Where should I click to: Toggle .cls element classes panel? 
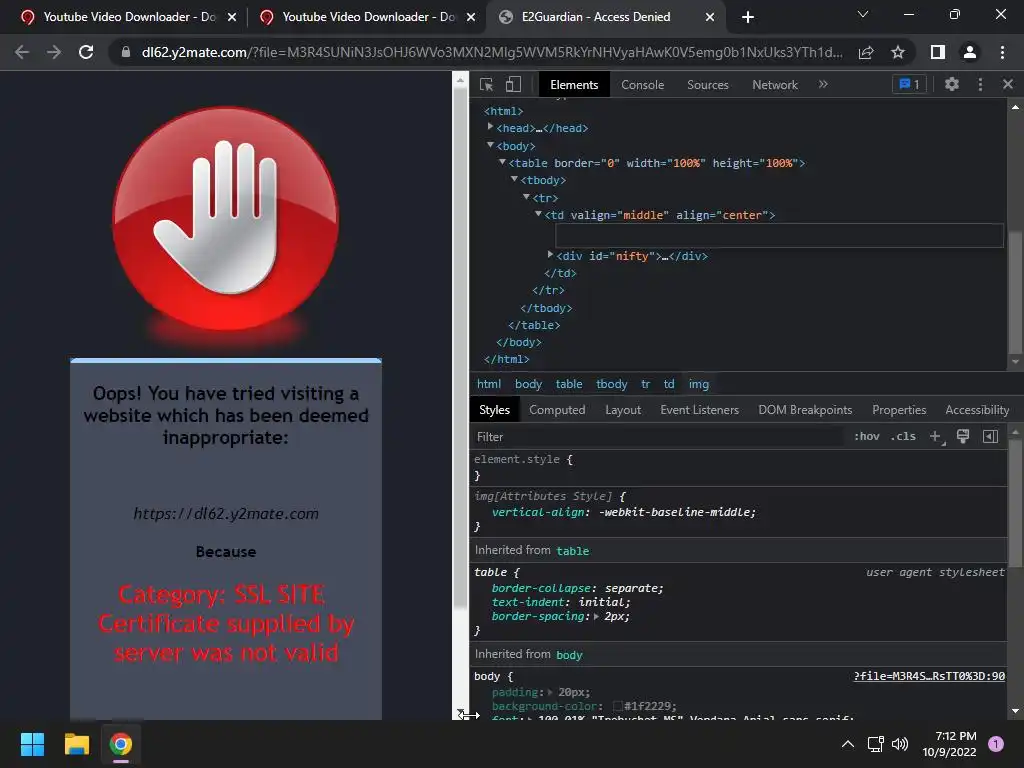point(903,436)
